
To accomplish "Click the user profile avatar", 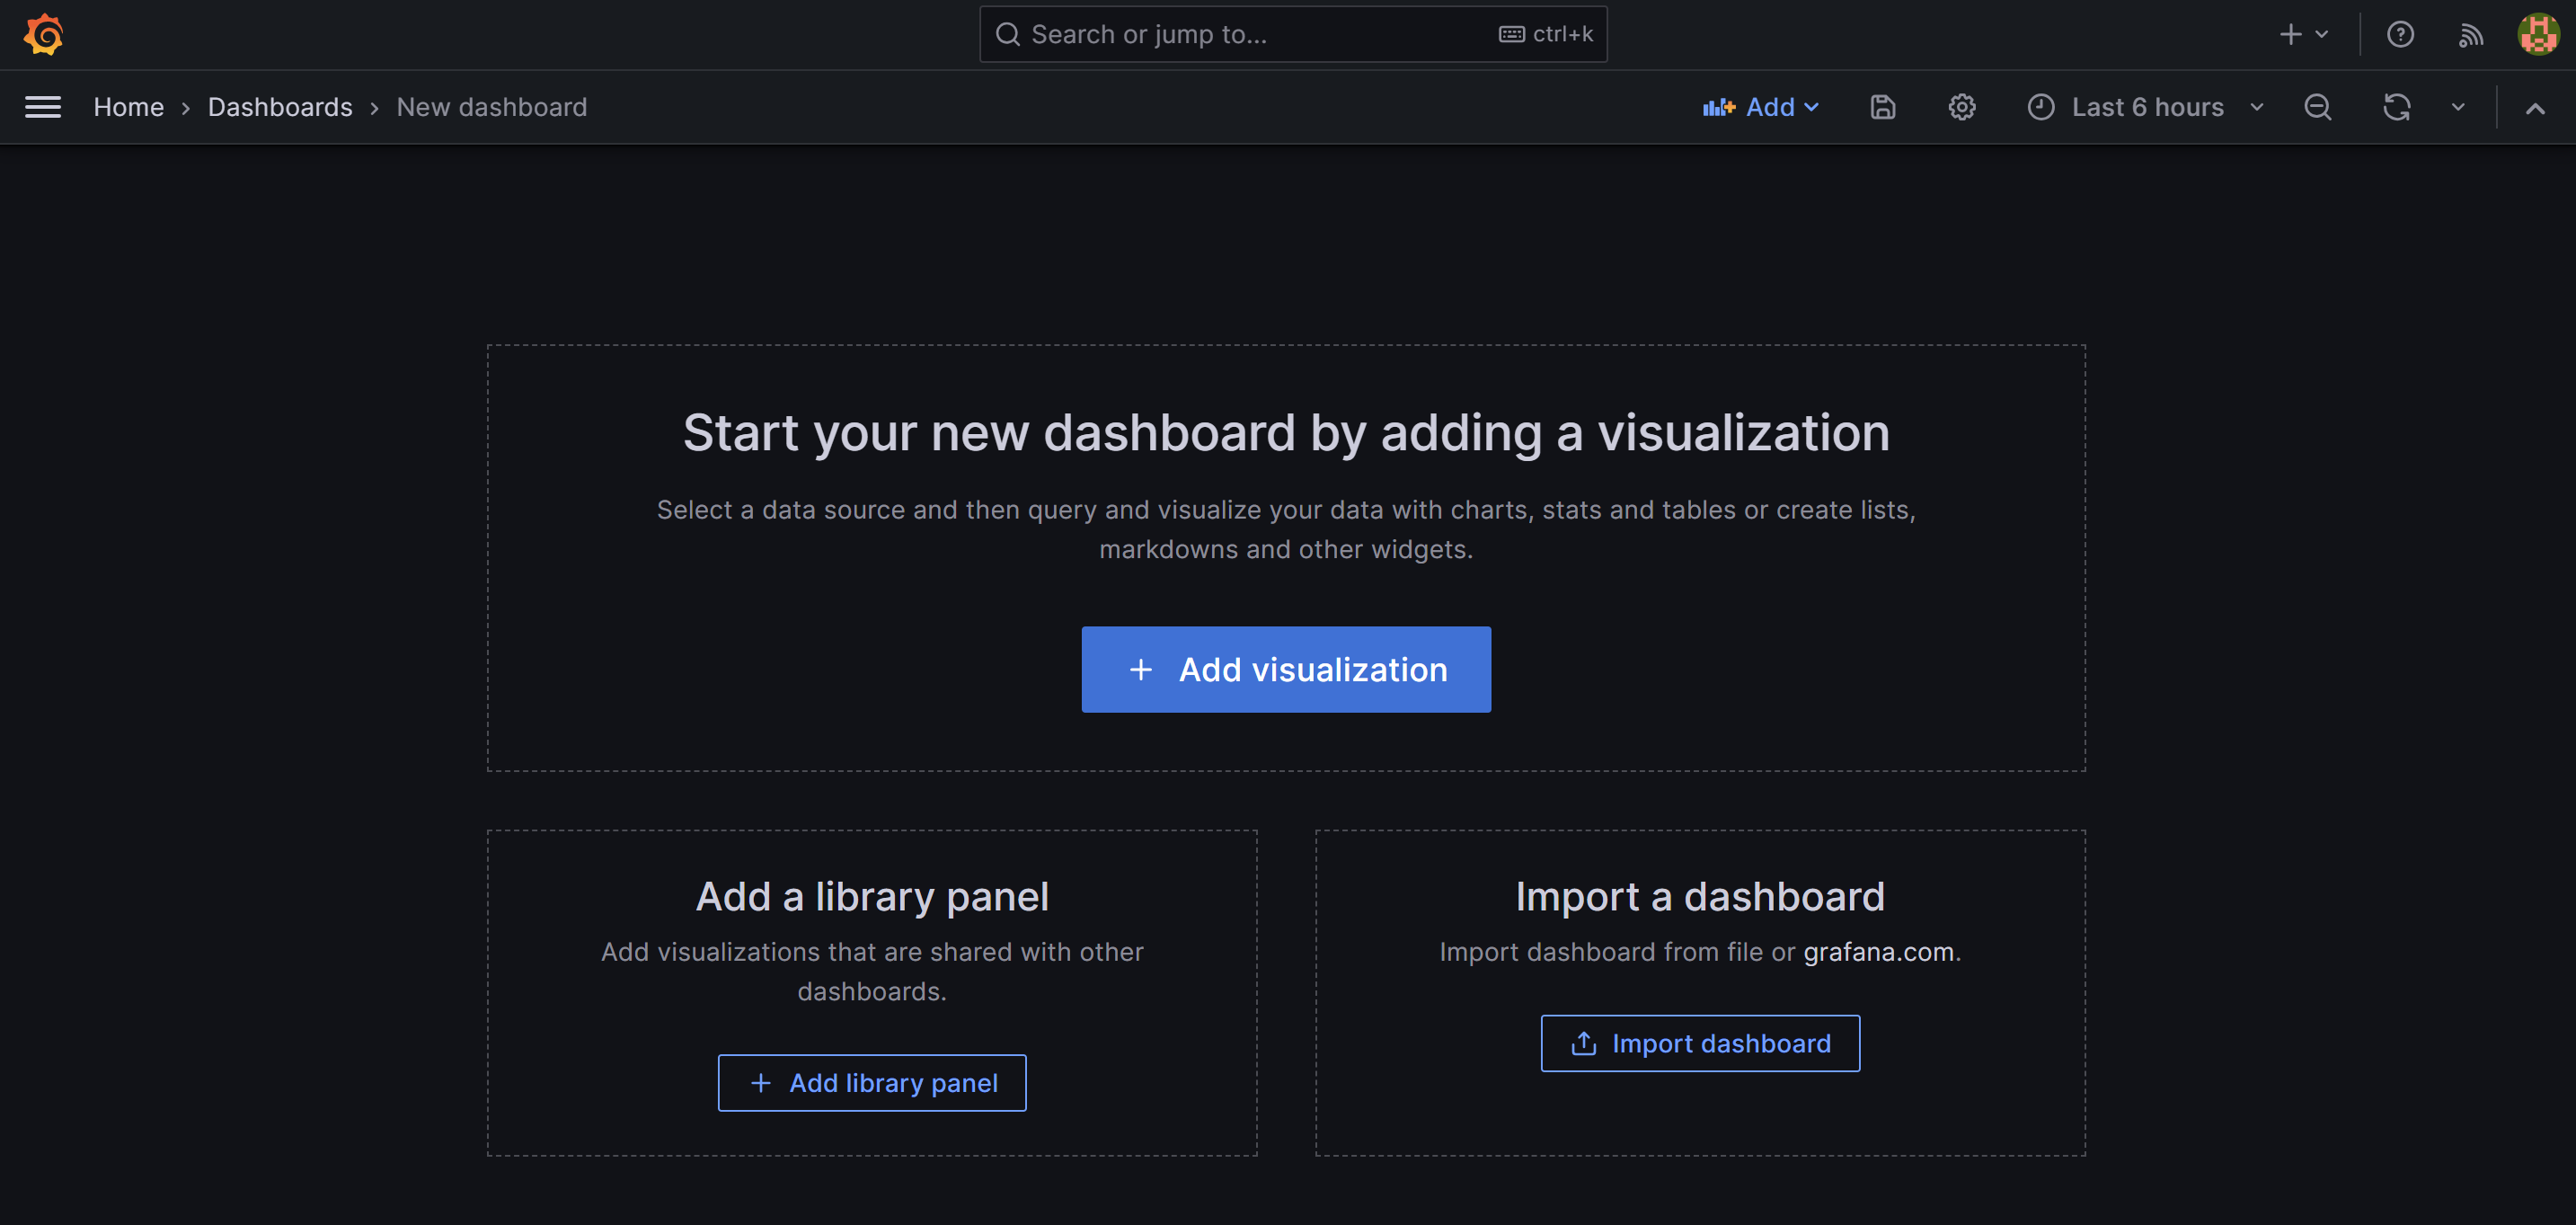I will 2537,34.
